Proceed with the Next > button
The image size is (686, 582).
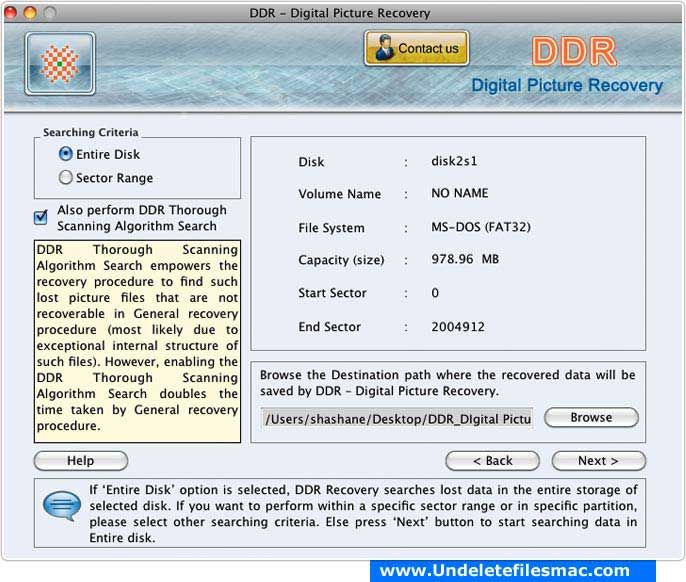coord(598,461)
